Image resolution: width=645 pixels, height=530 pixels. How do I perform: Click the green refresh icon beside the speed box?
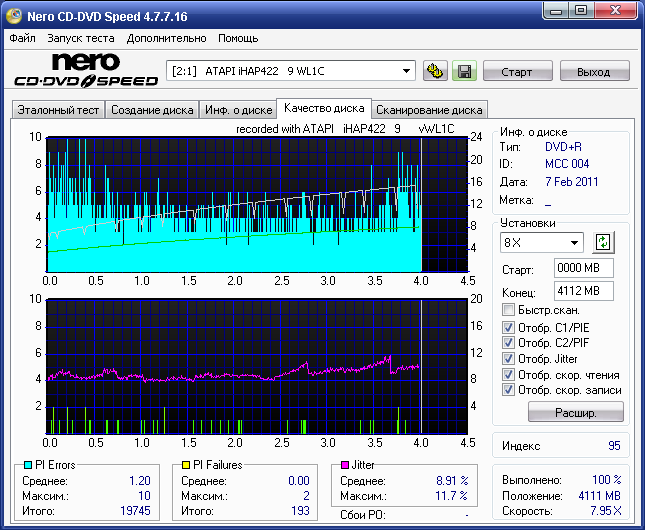tap(603, 242)
